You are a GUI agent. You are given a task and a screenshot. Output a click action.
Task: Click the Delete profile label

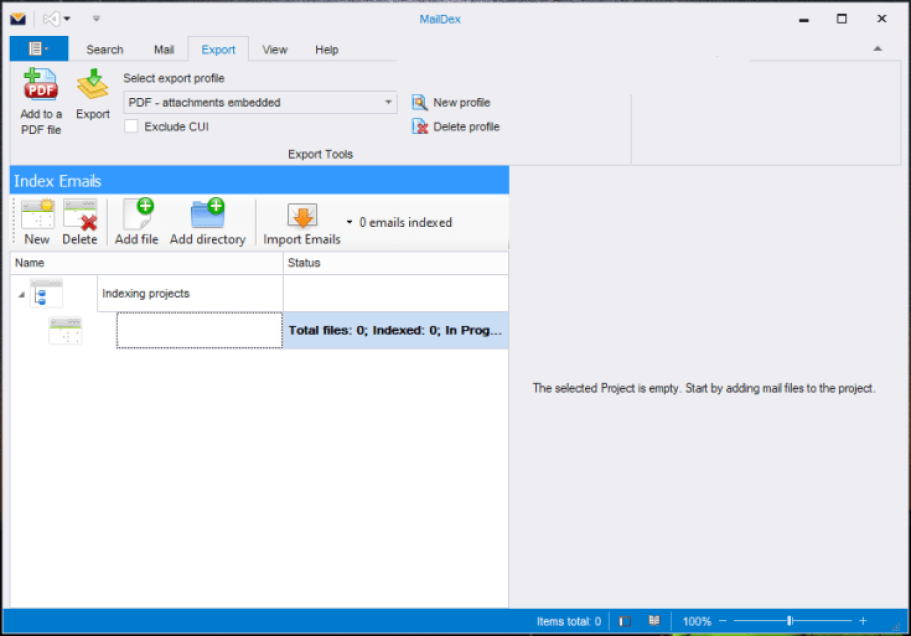coord(466,127)
